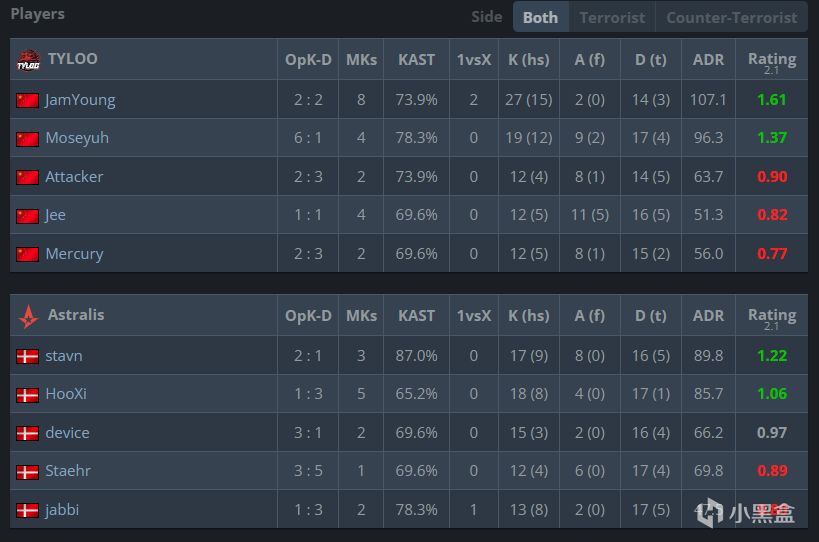Open the TYLOO team name link

click(73, 59)
